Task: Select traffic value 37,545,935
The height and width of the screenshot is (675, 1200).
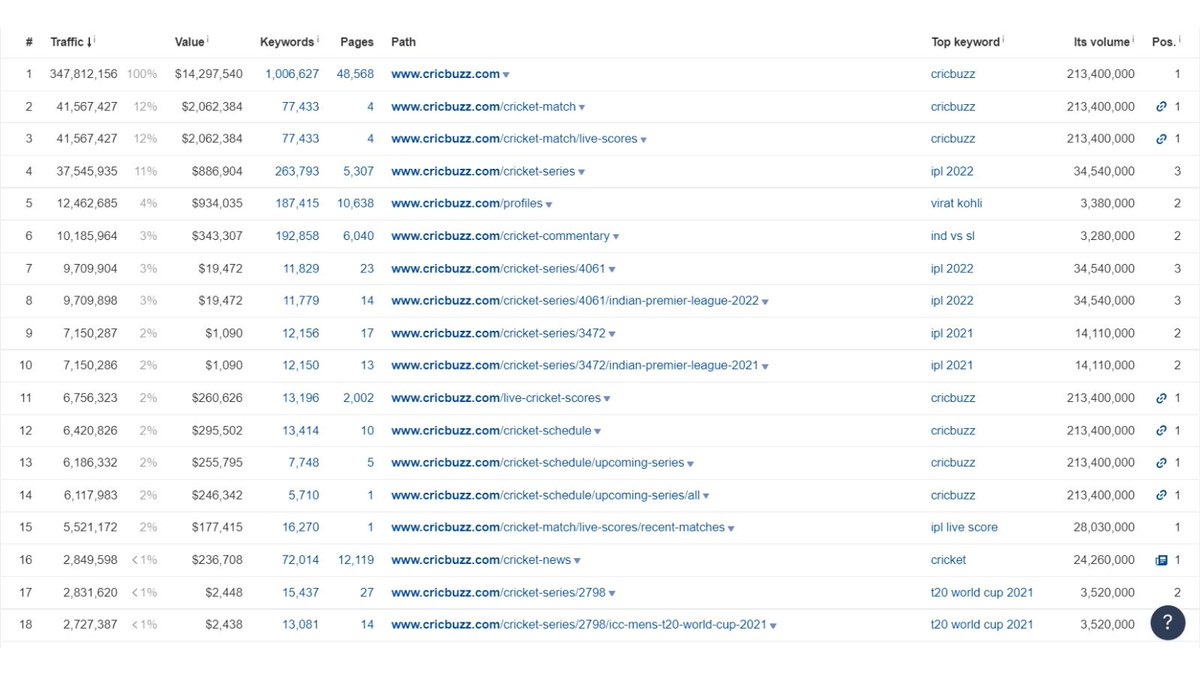Action: tap(86, 171)
